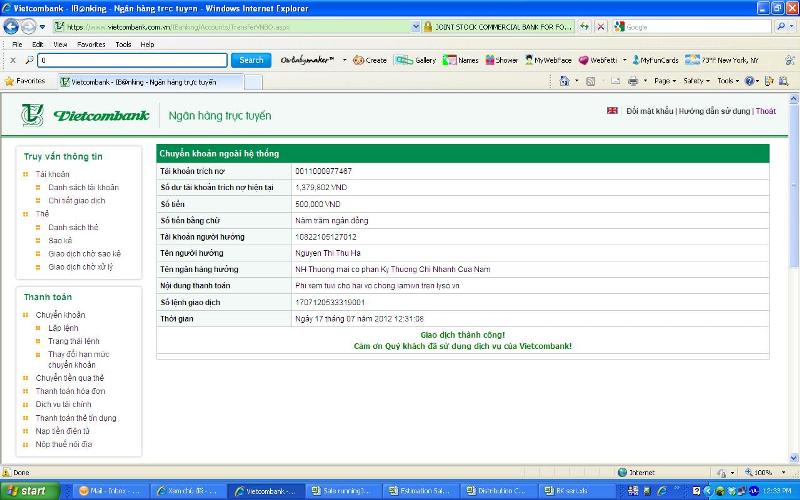Open Nộp thuế nội địa link
Viewport: 800px width, 500px height.
point(64,444)
